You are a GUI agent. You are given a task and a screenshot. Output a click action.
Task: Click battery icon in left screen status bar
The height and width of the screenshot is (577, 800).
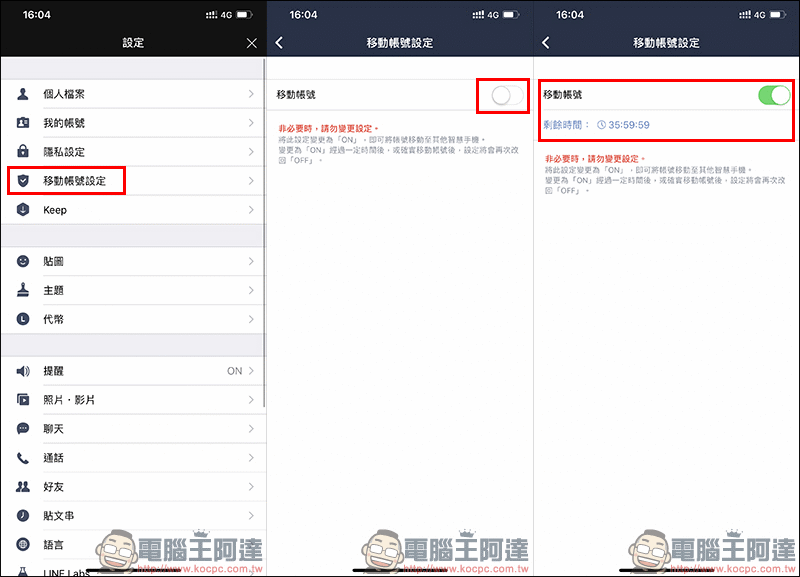click(x=245, y=15)
